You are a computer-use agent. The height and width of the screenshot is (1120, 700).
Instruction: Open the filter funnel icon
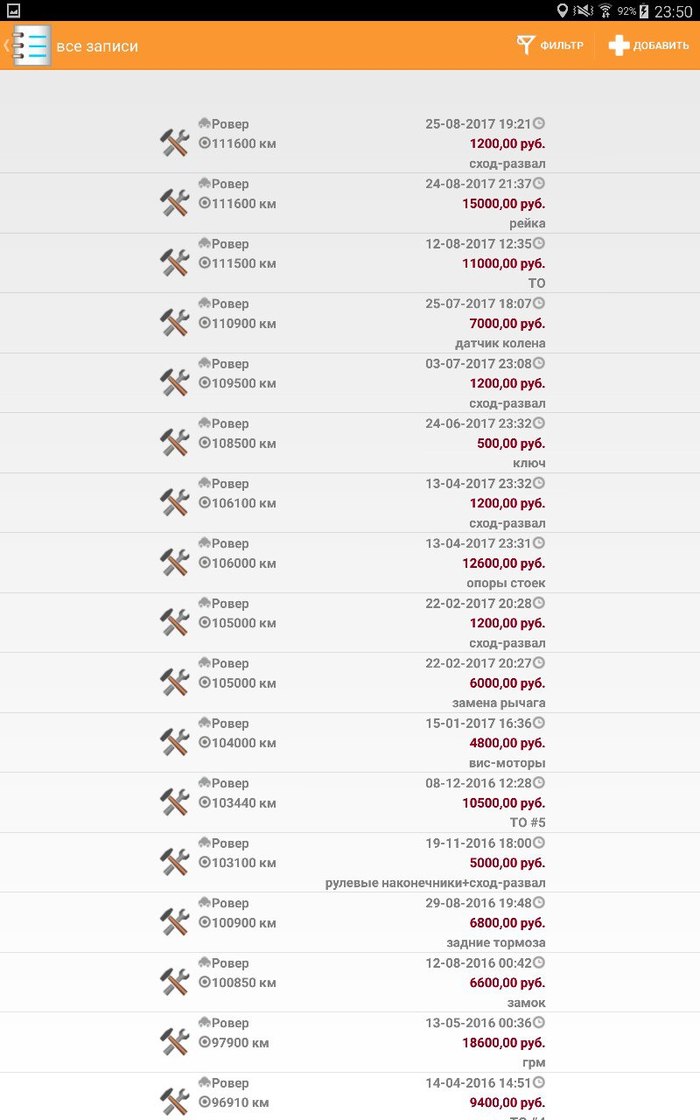pos(525,45)
